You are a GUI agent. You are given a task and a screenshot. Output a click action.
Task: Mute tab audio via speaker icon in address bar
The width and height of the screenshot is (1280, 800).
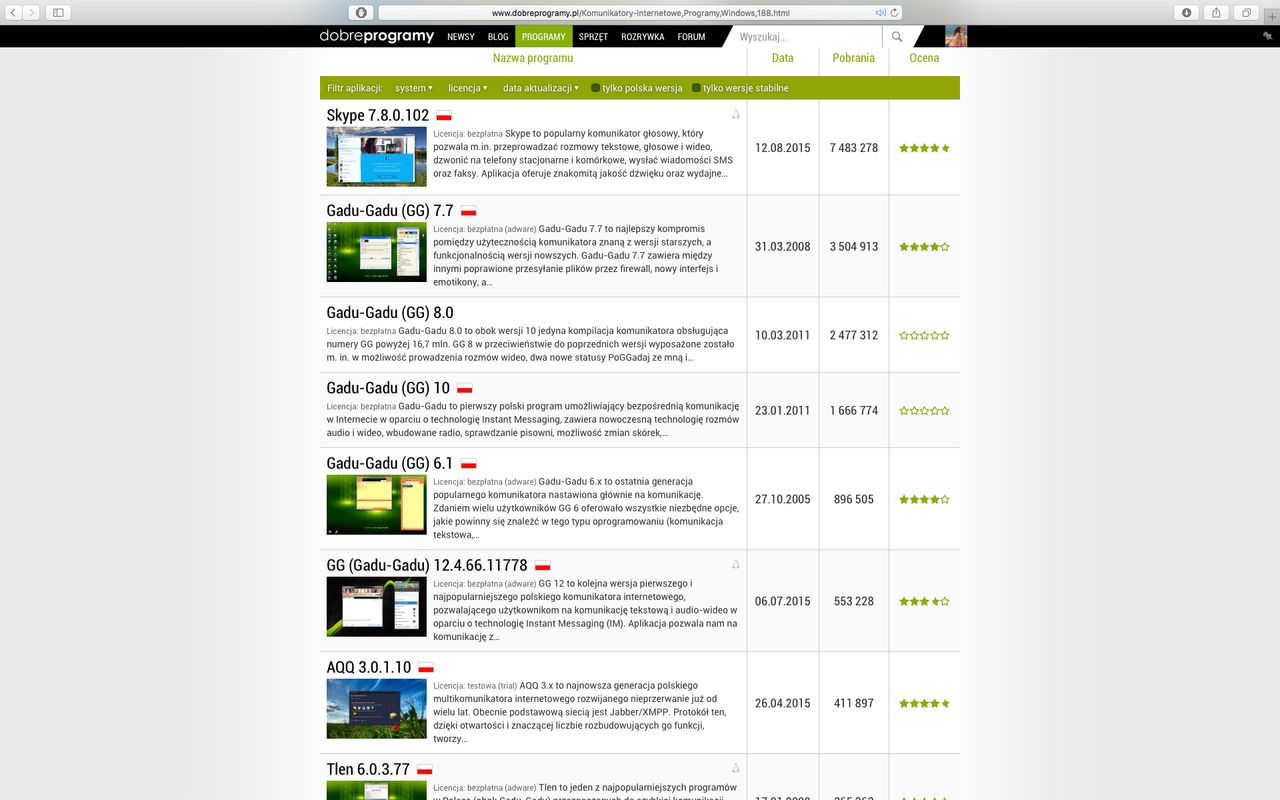click(x=881, y=13)
